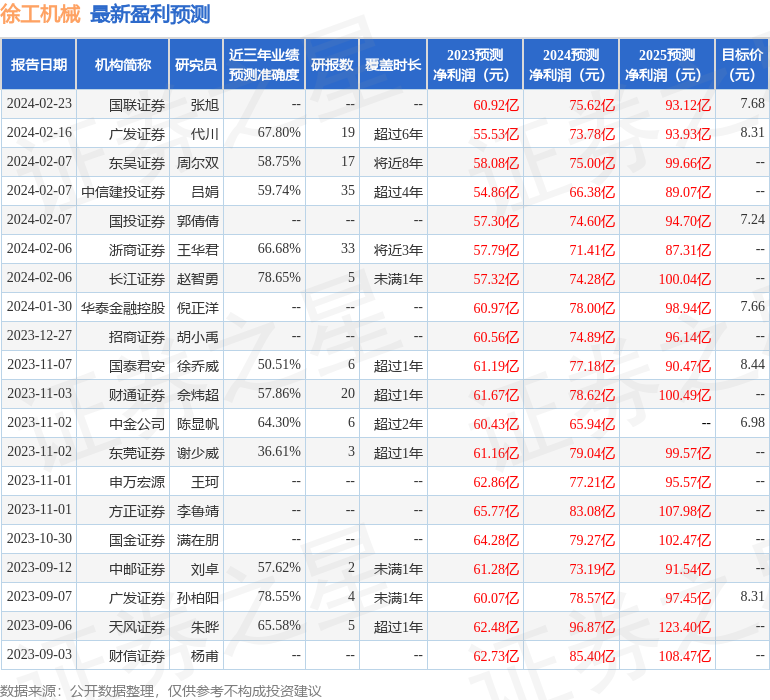Screen dimensions: 770x700
Task: Select target price 8.44
Action: (752, 364)
